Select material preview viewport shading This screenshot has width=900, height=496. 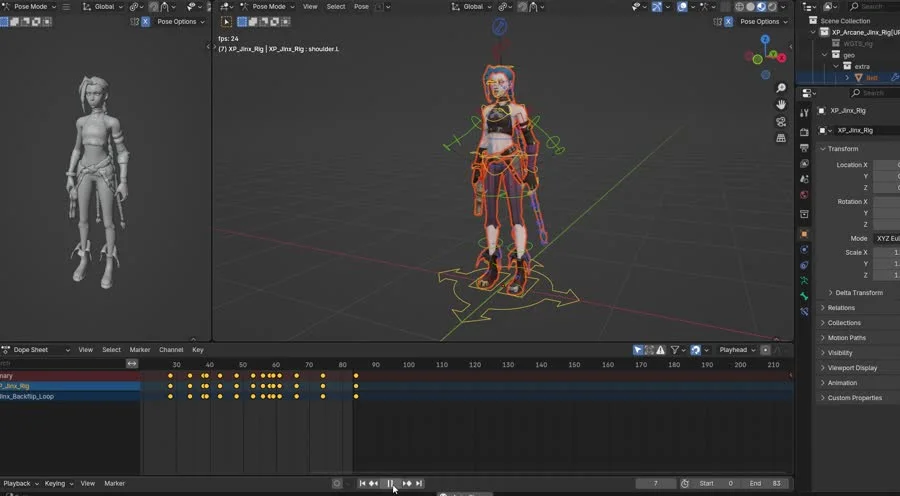(761, 7)
